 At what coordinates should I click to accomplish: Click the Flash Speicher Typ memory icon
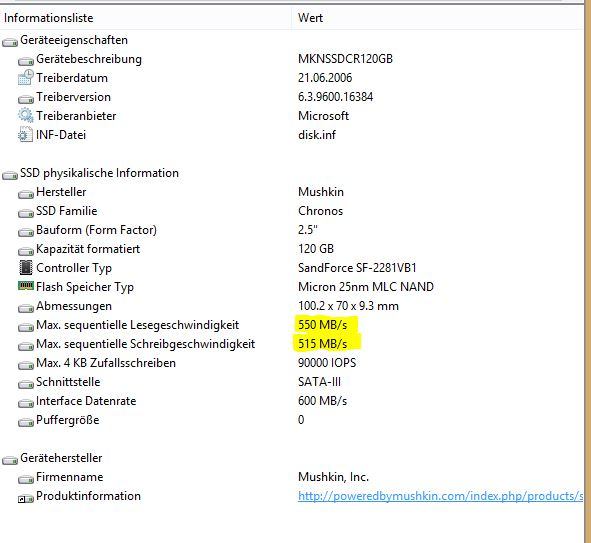tap(26, 286)
